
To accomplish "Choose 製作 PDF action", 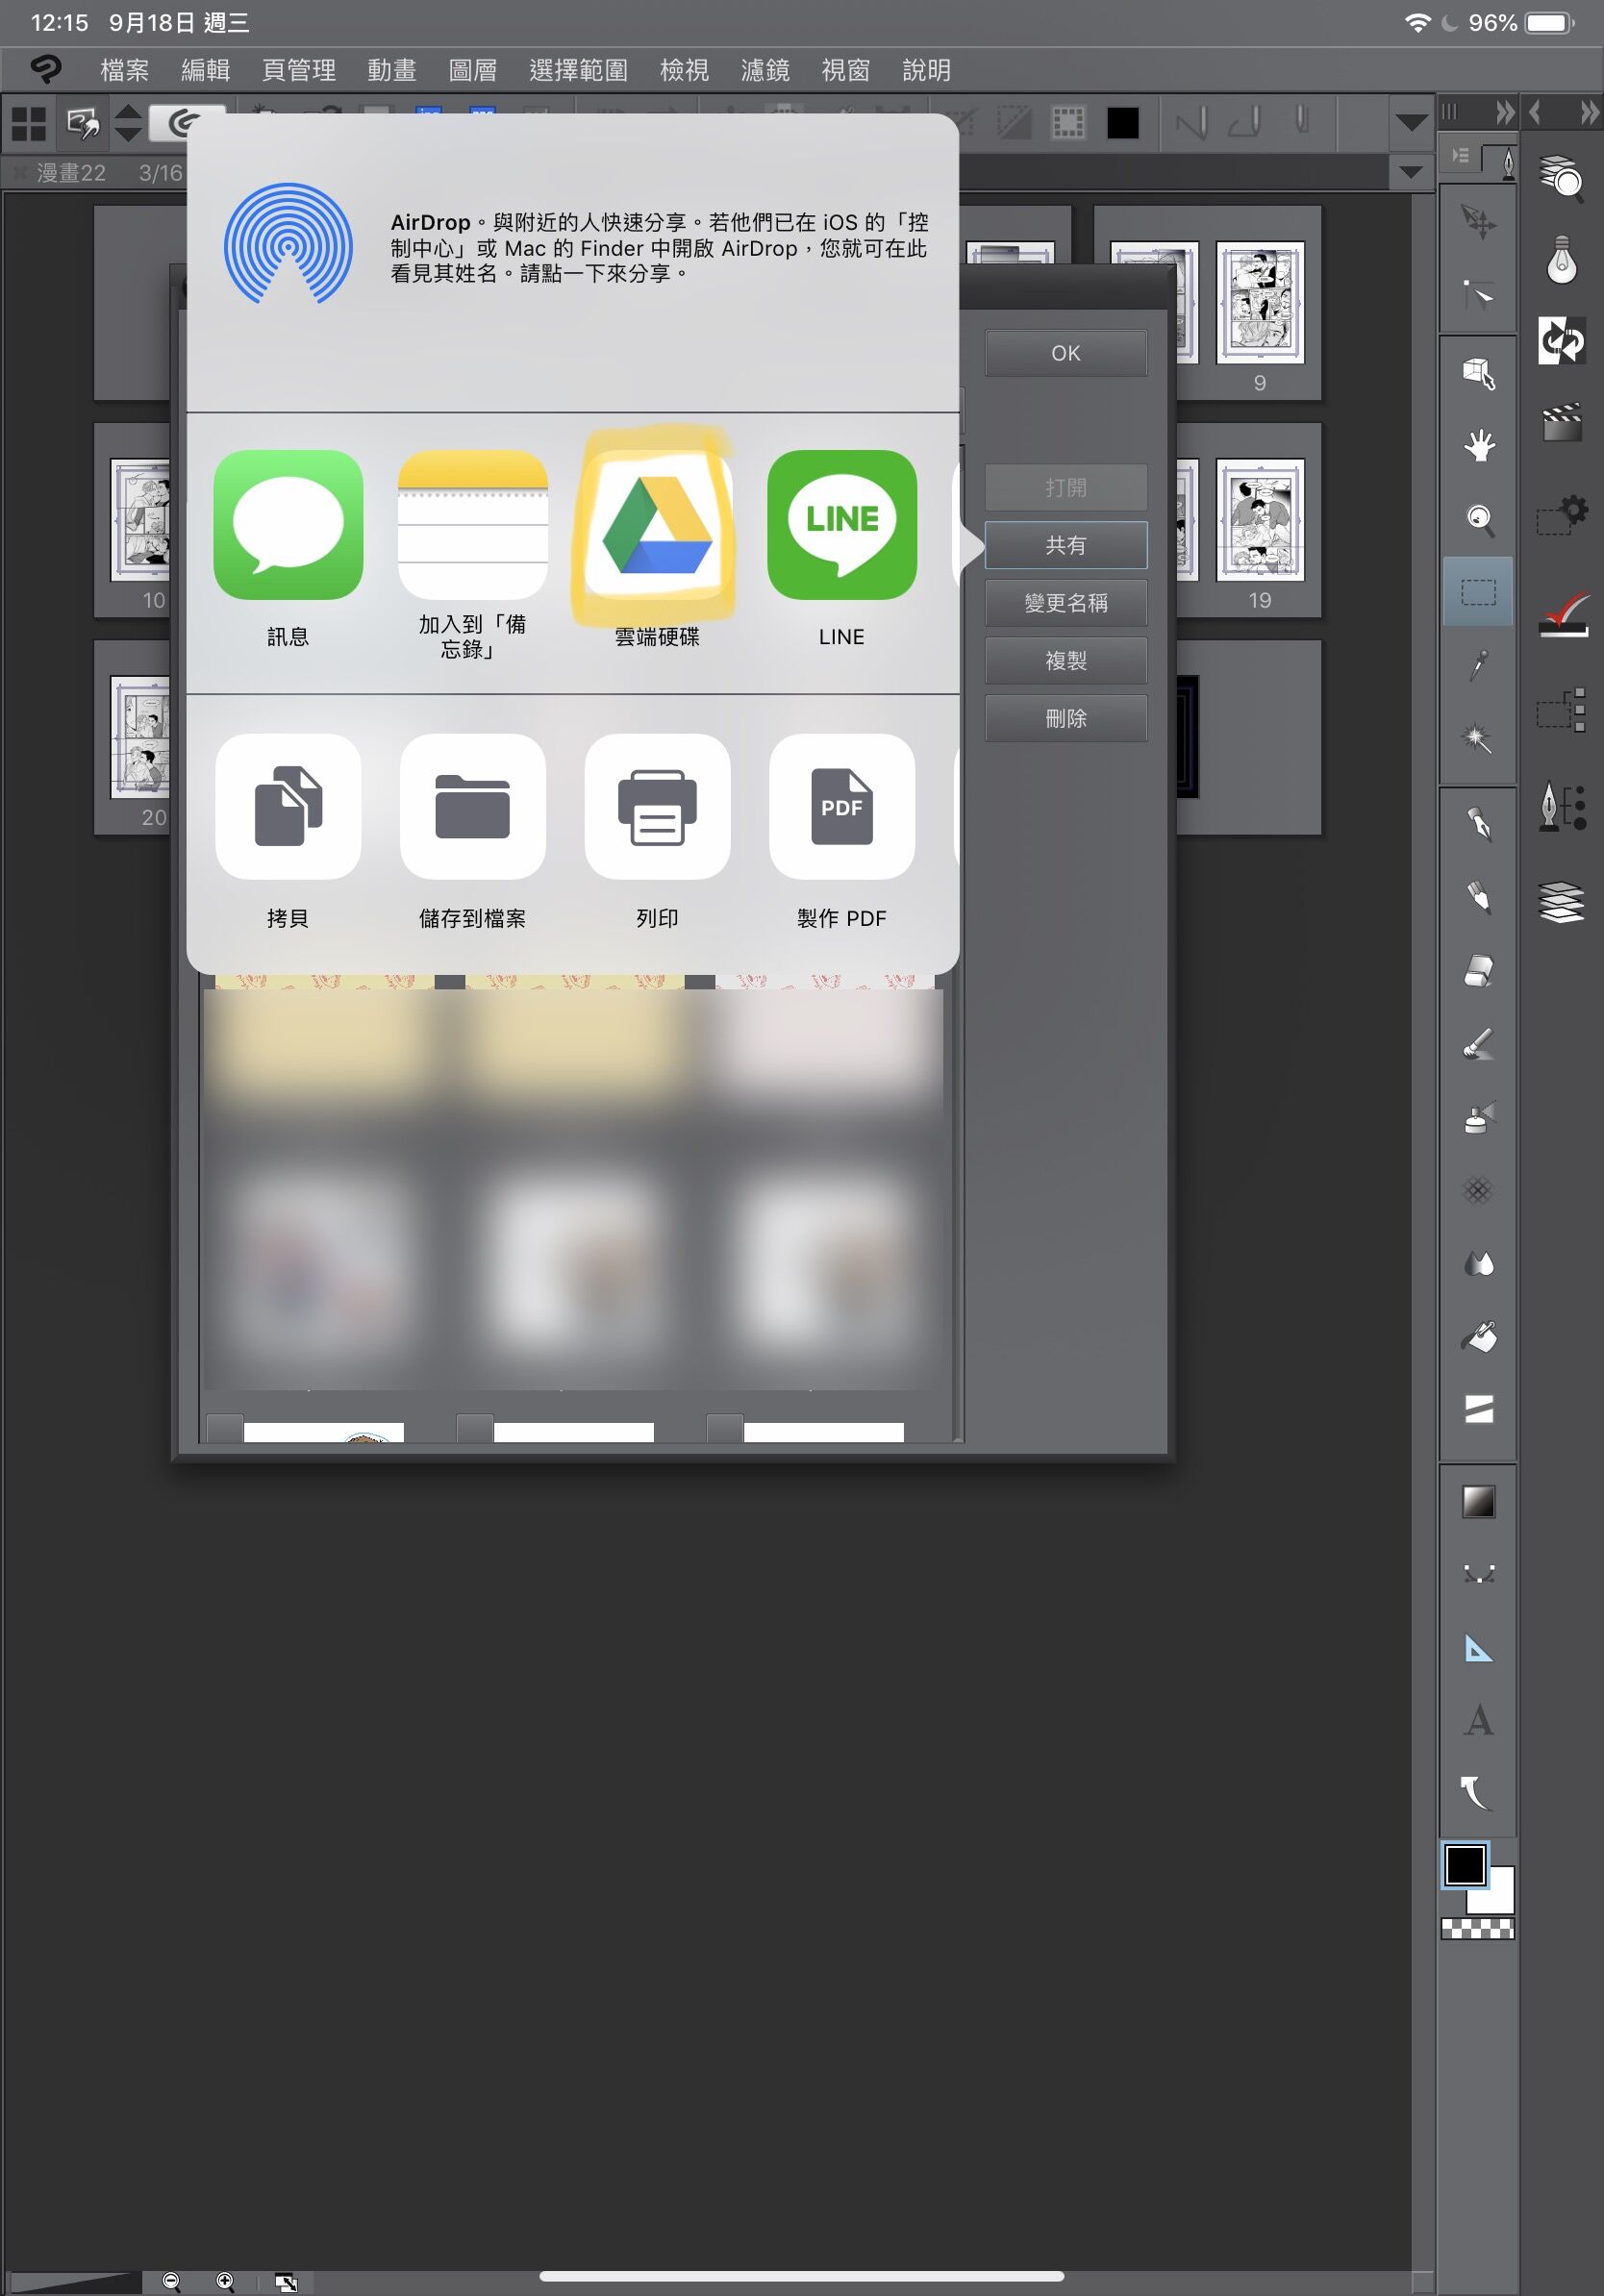I will pos(842,807).
